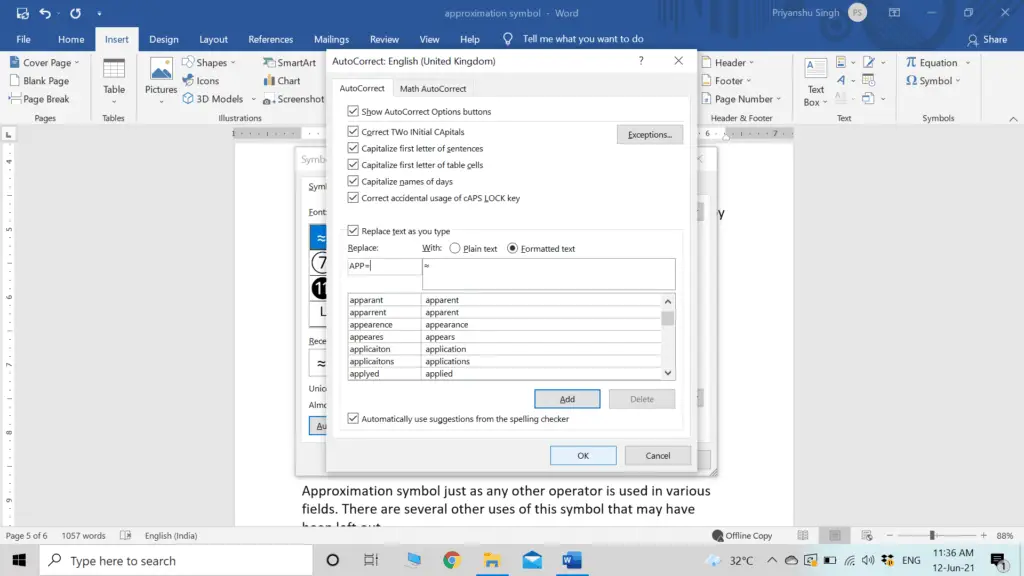Toggle Correct TWo INitial CApitals checkbox
Image resolution: width=1024 pixels, height=576 pixels.
[x=353, y=131]
